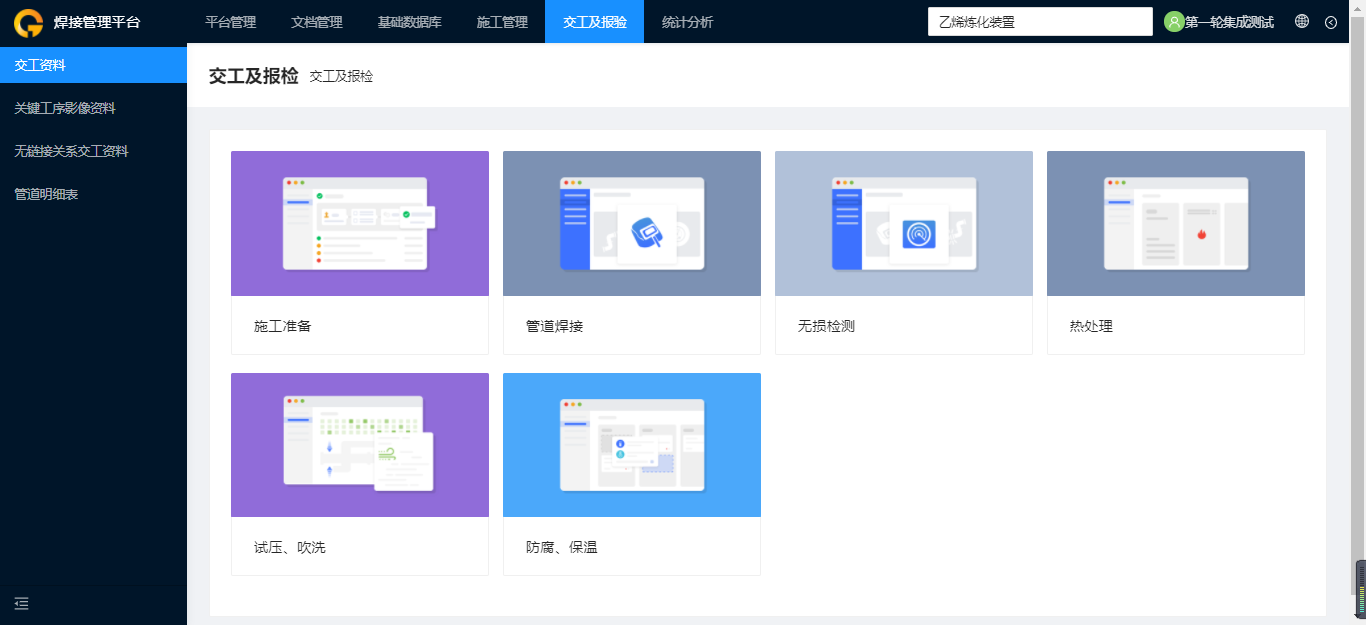
Task: Open the 试压、吹洗 card thumbnail
Action: (360, 445)
